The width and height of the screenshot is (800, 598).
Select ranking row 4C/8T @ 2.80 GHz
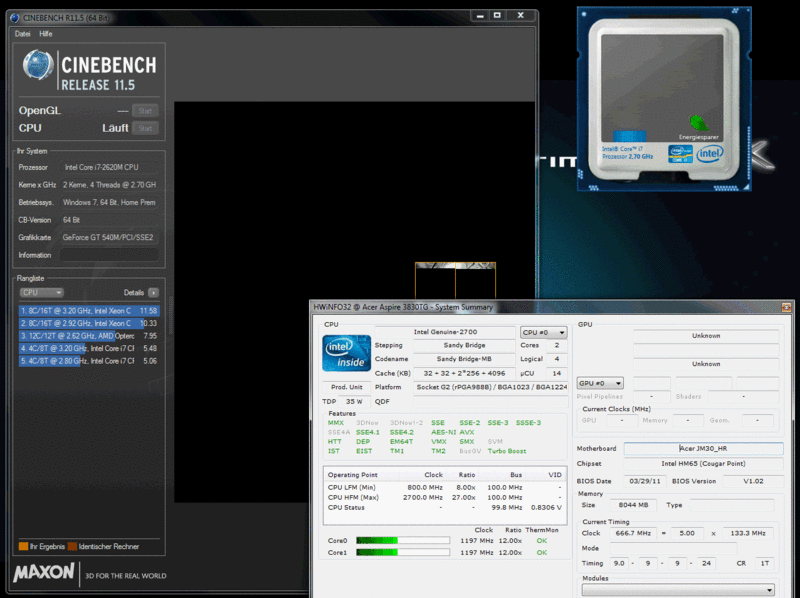(89, 361)
